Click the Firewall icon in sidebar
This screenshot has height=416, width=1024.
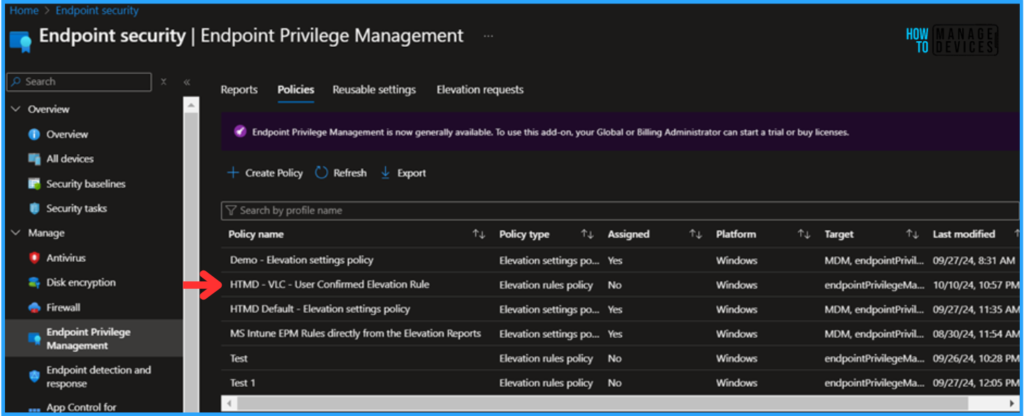coord(35,308)
